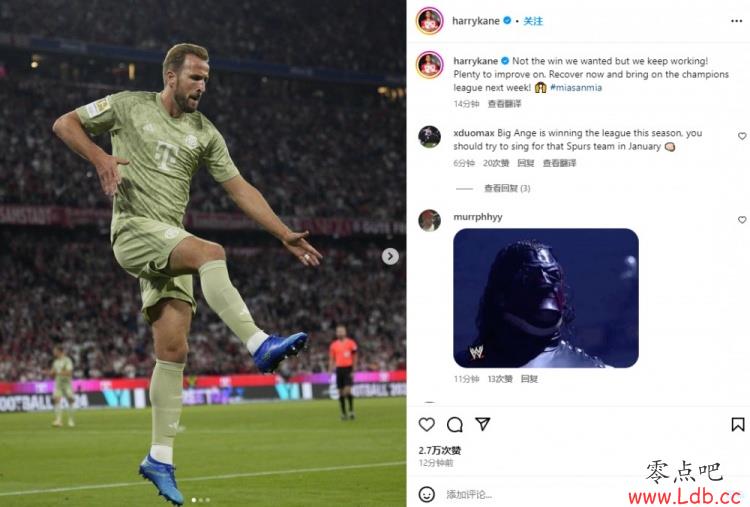Open xduomax's profile avatar
The width and height of the screenshot is (750, 507).
coord(430,137)
